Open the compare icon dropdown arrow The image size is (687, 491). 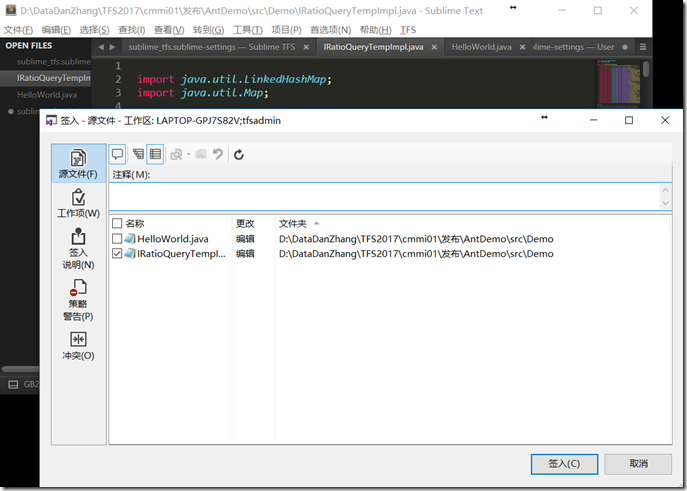click(x=188, y=155)
